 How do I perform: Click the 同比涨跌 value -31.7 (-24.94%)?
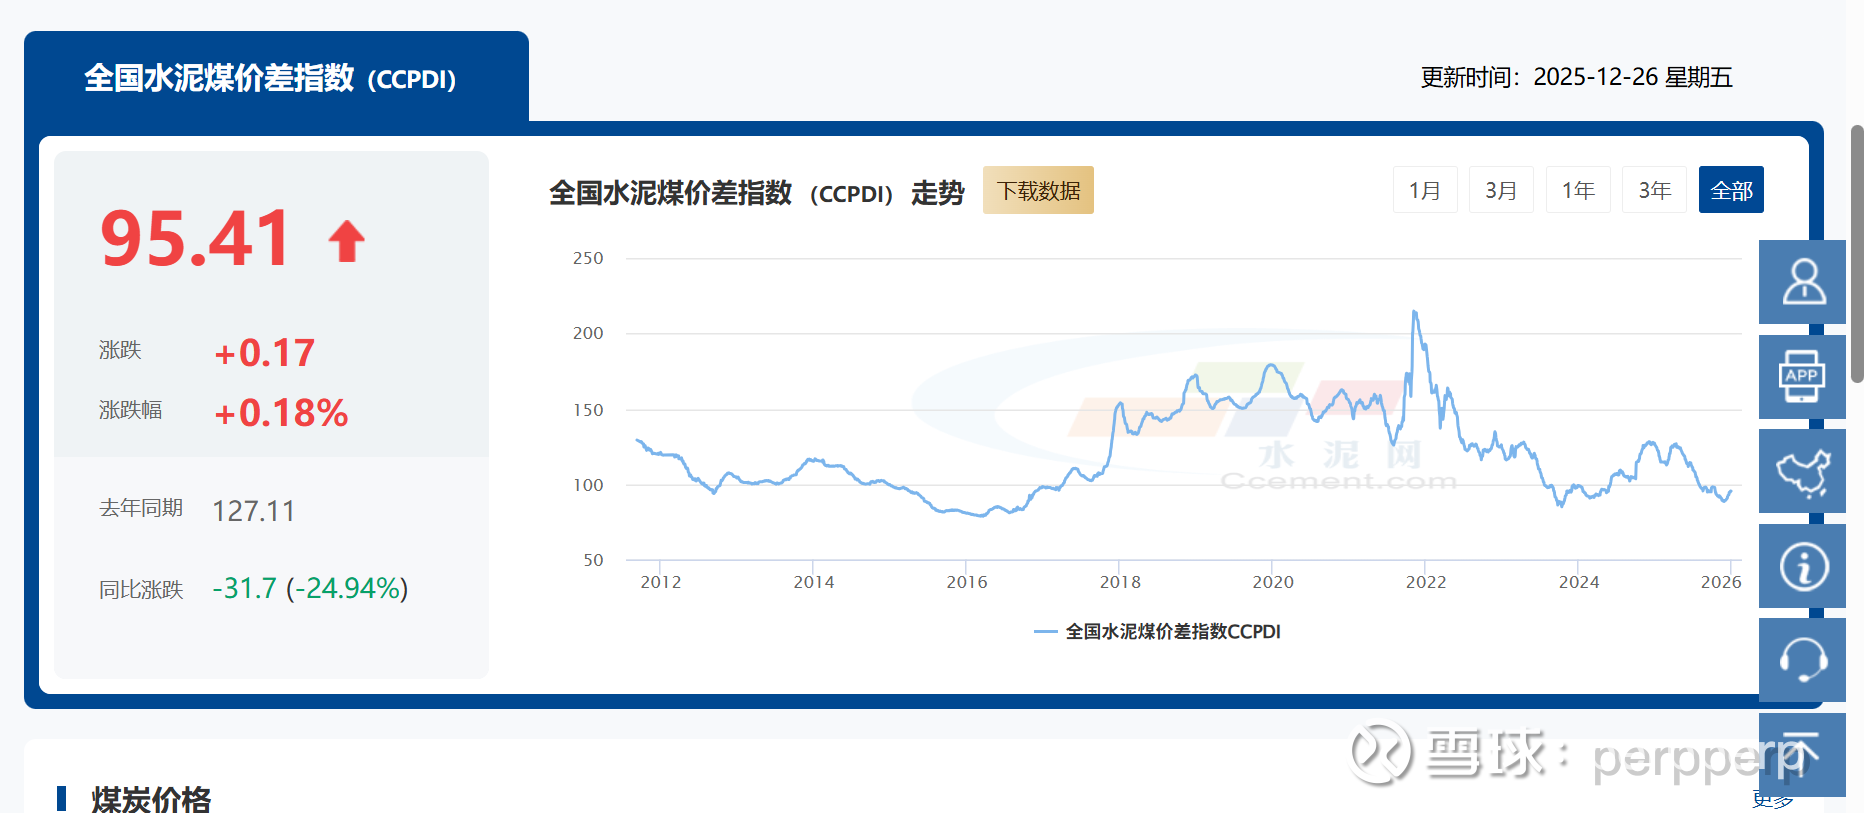[310, 588]
